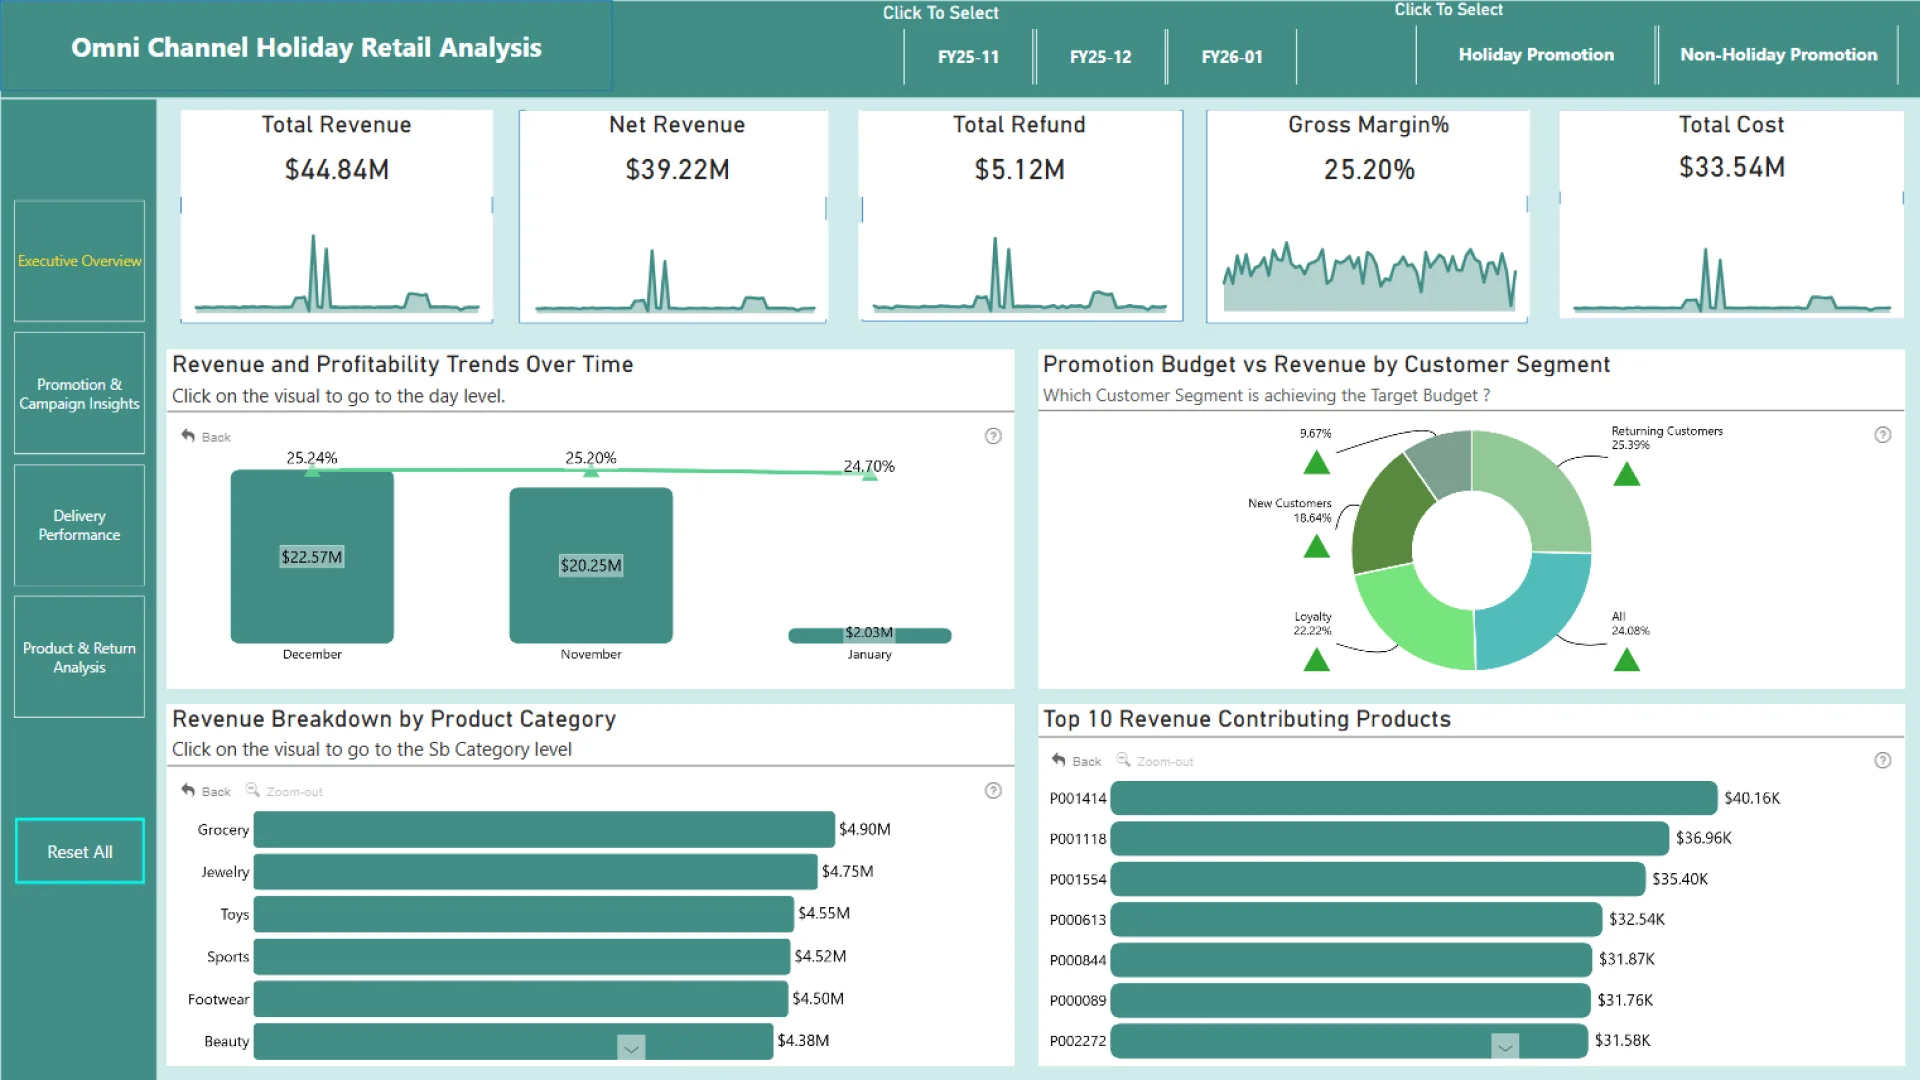Click Zoom-out magnifier in Top 10 Products chart
Image resolution: width=1920 pixels, height=1080 pixels.
[x=1124, y=760]
